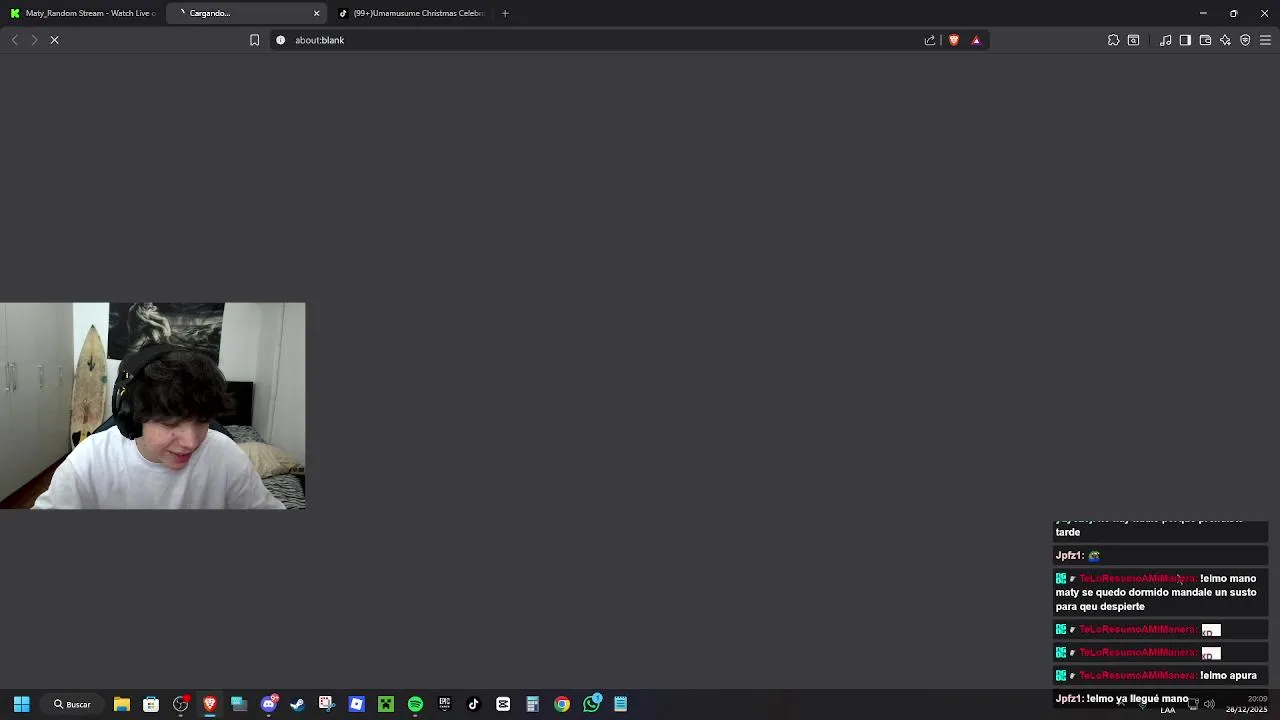Screen dimensions: 1280x720
Task: Open the tab search icon
Action: coord(1133,40)
